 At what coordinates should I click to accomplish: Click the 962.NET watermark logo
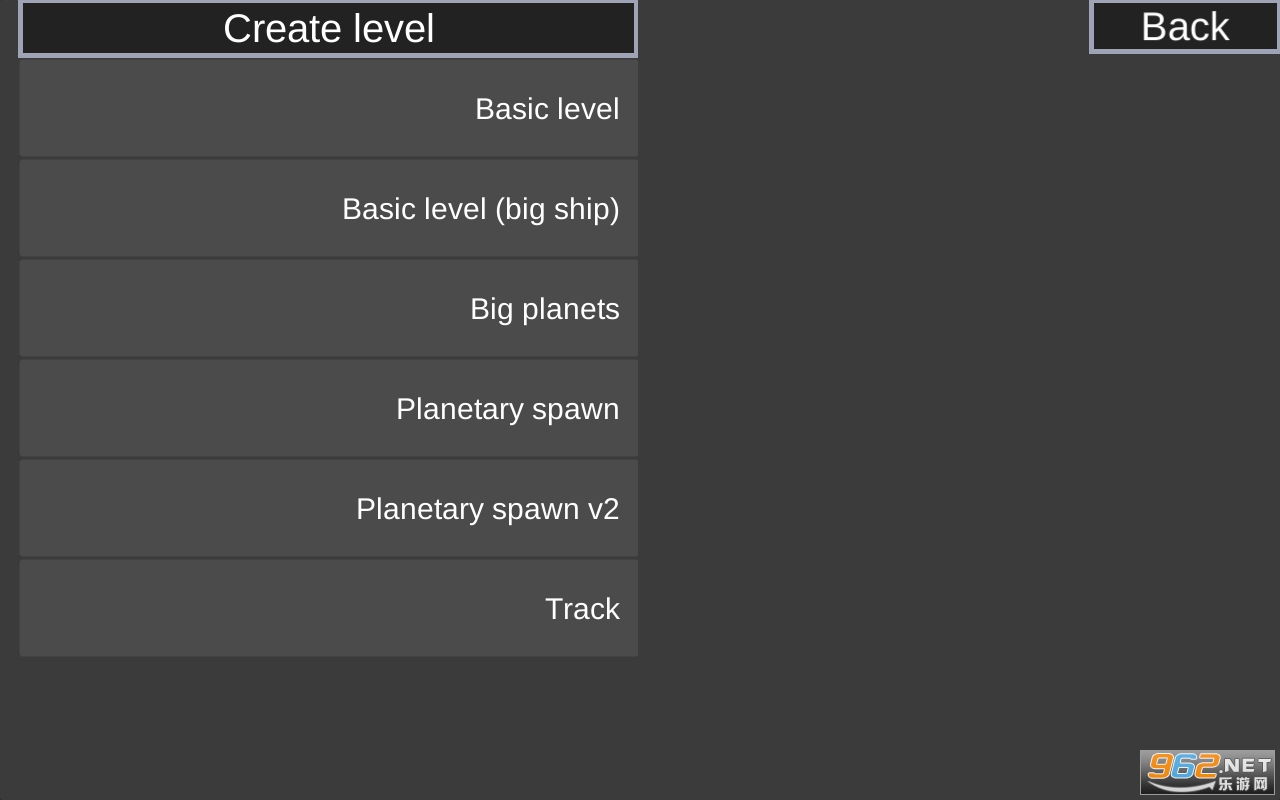pos(1207,772)
